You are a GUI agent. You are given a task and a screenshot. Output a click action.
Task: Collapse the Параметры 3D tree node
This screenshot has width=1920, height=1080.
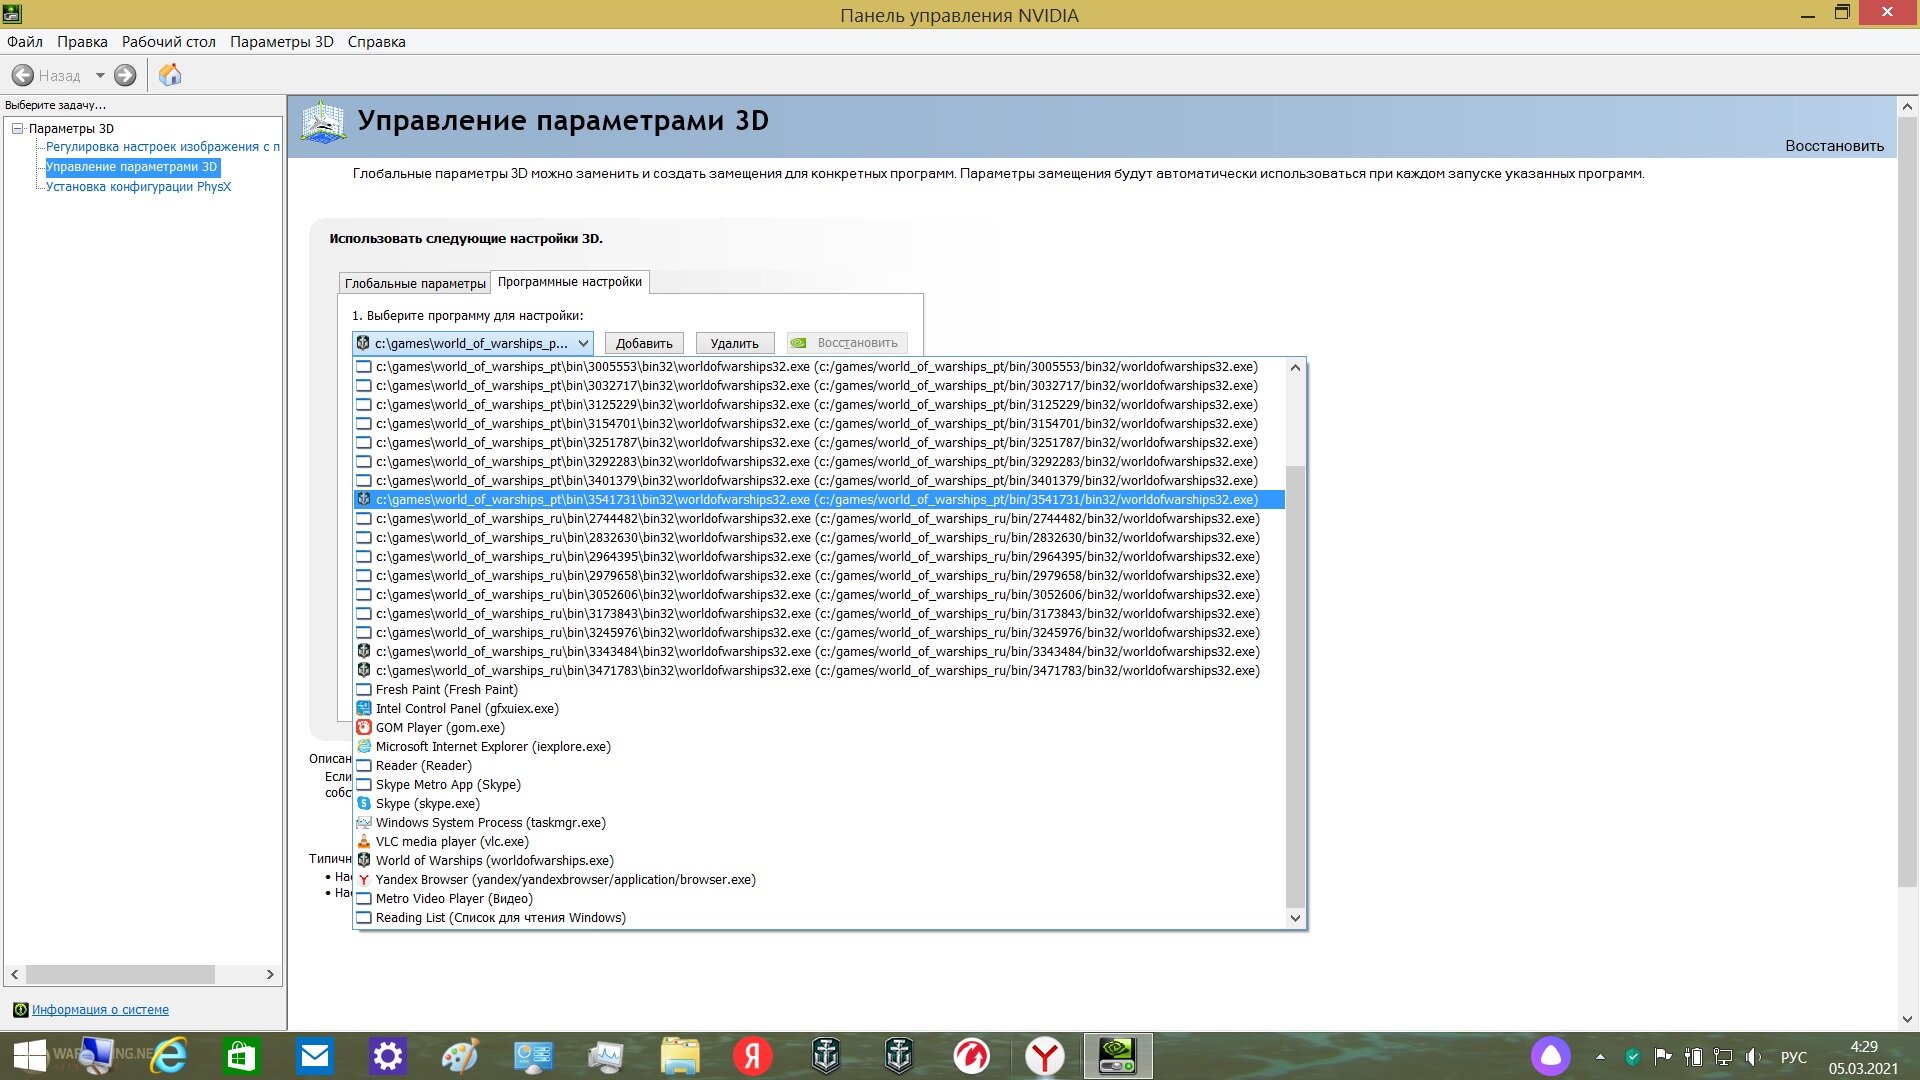pos(17,128)
